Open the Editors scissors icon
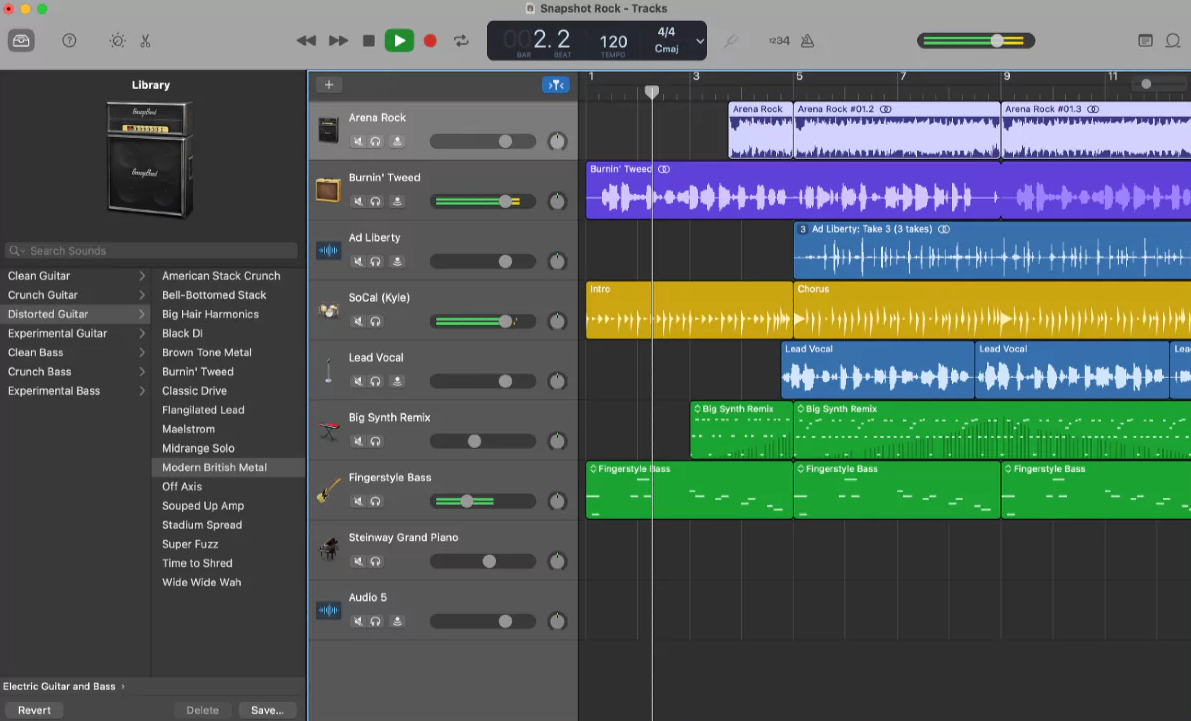 [145, 40]
